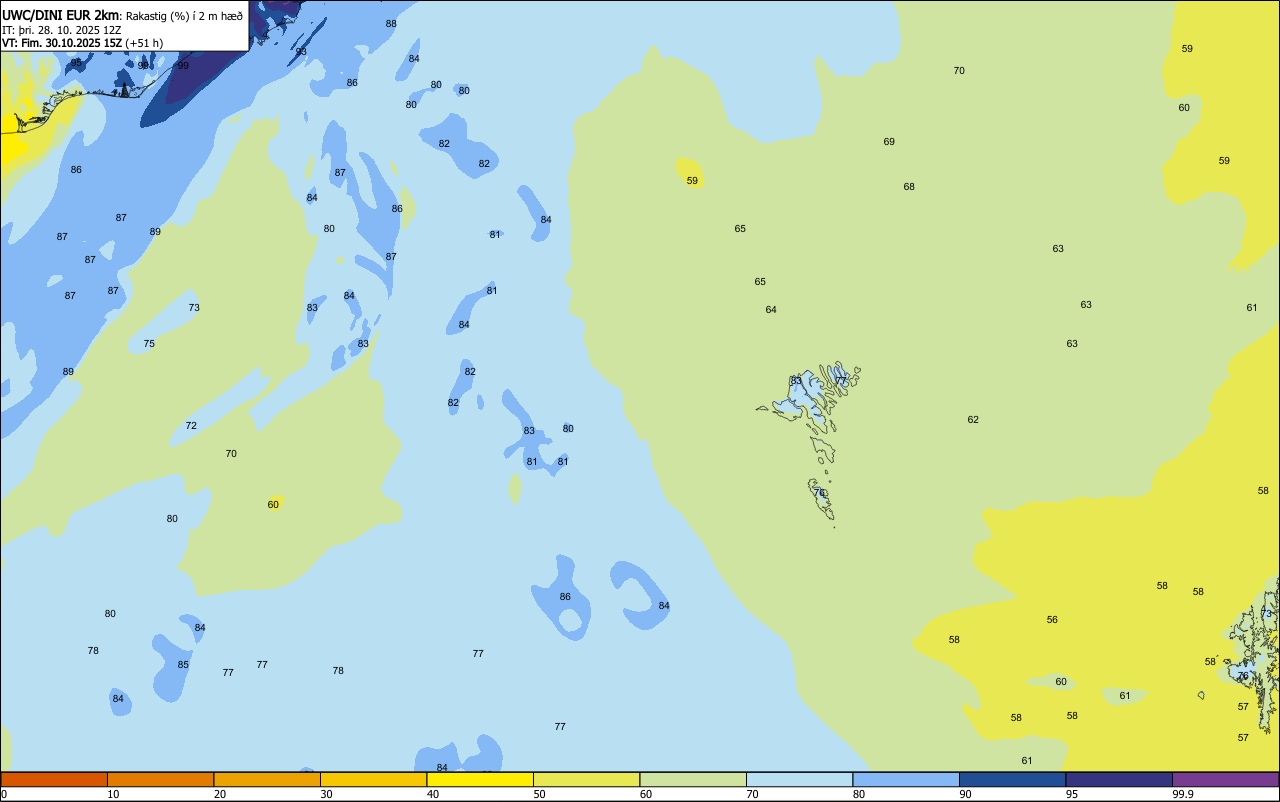Click the humidity value '75' on map
The image size is (1280, 802).
coord(149,344)
